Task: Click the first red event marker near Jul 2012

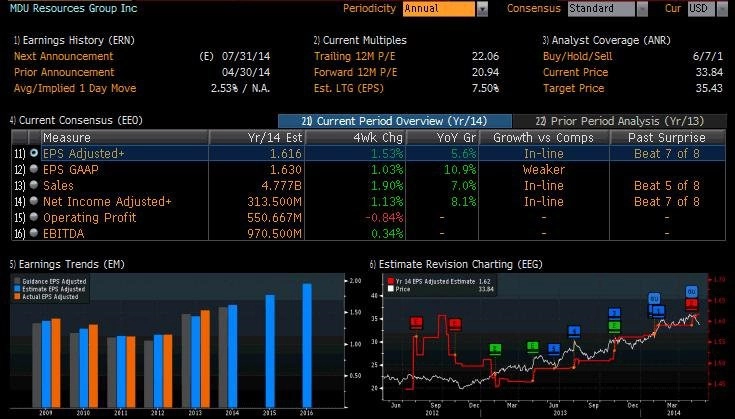Action: click(x=416, y=322)
